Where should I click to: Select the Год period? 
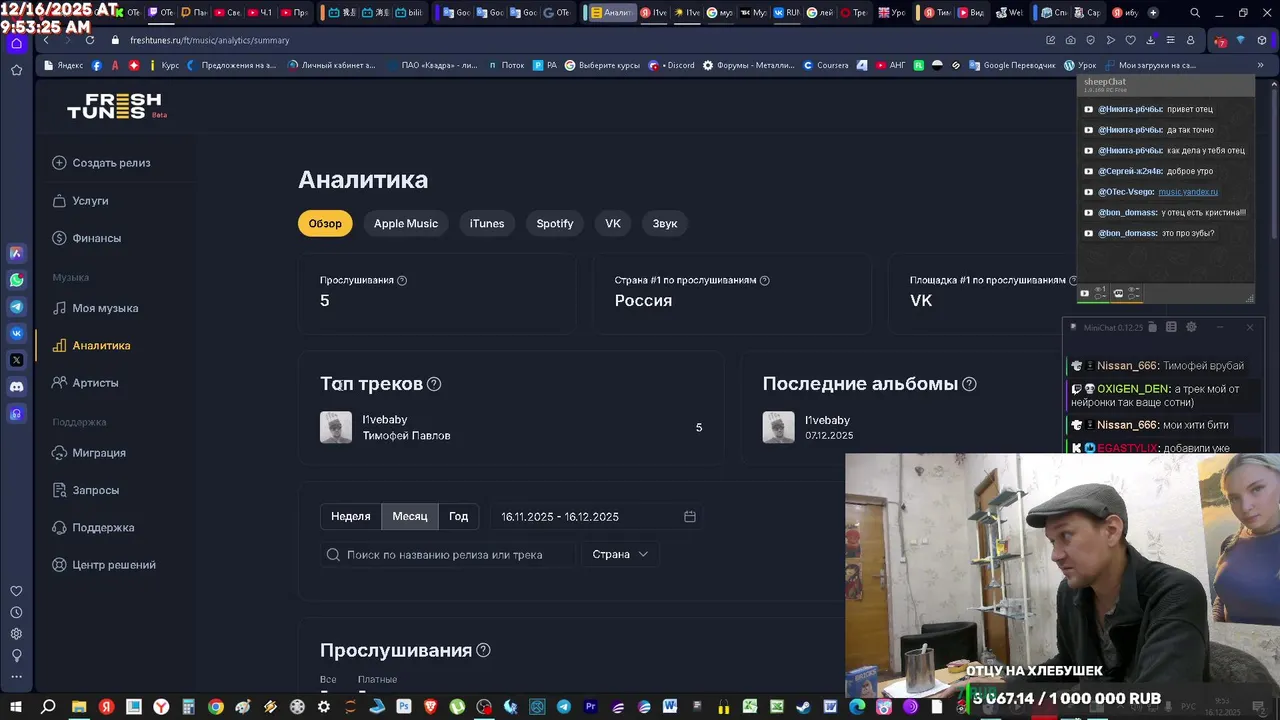pyautogui.click(x=458, y=516)
